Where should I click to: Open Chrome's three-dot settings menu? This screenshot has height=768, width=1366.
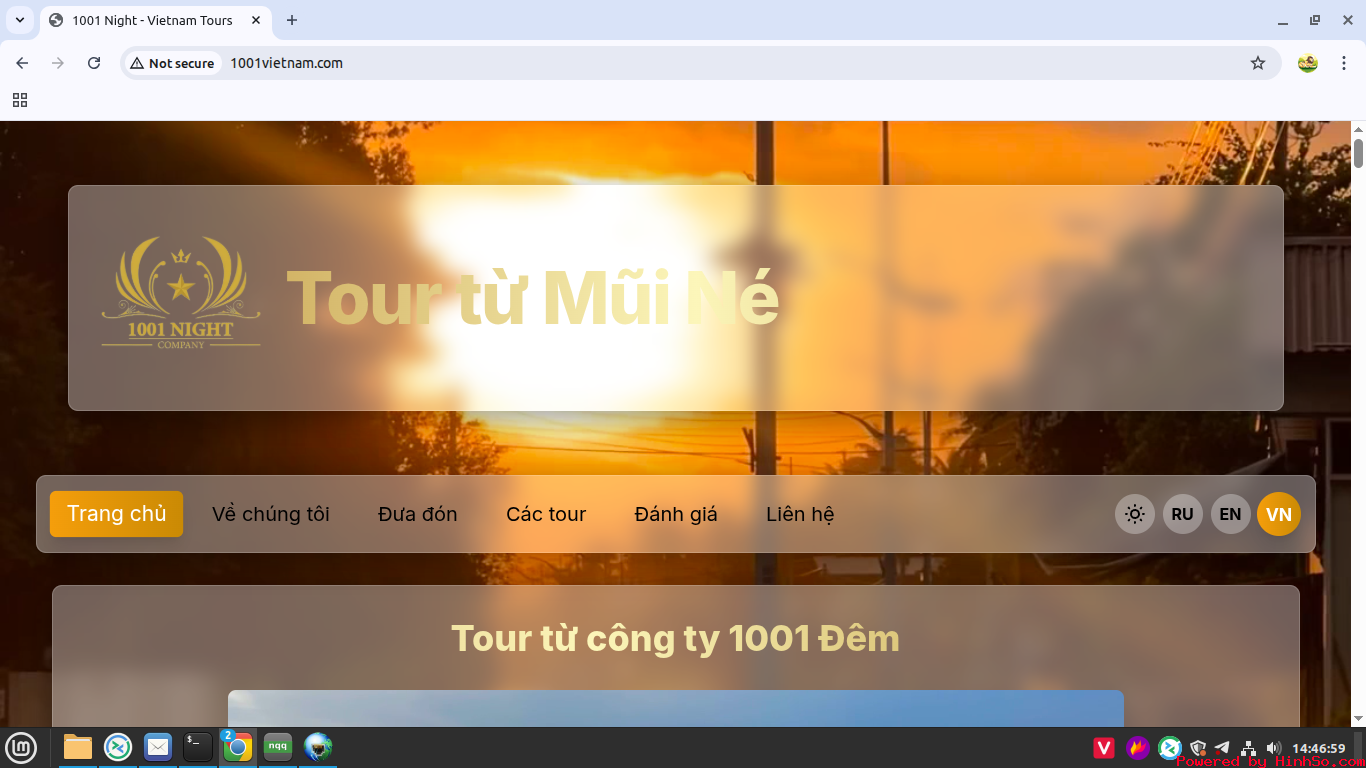1344,62
